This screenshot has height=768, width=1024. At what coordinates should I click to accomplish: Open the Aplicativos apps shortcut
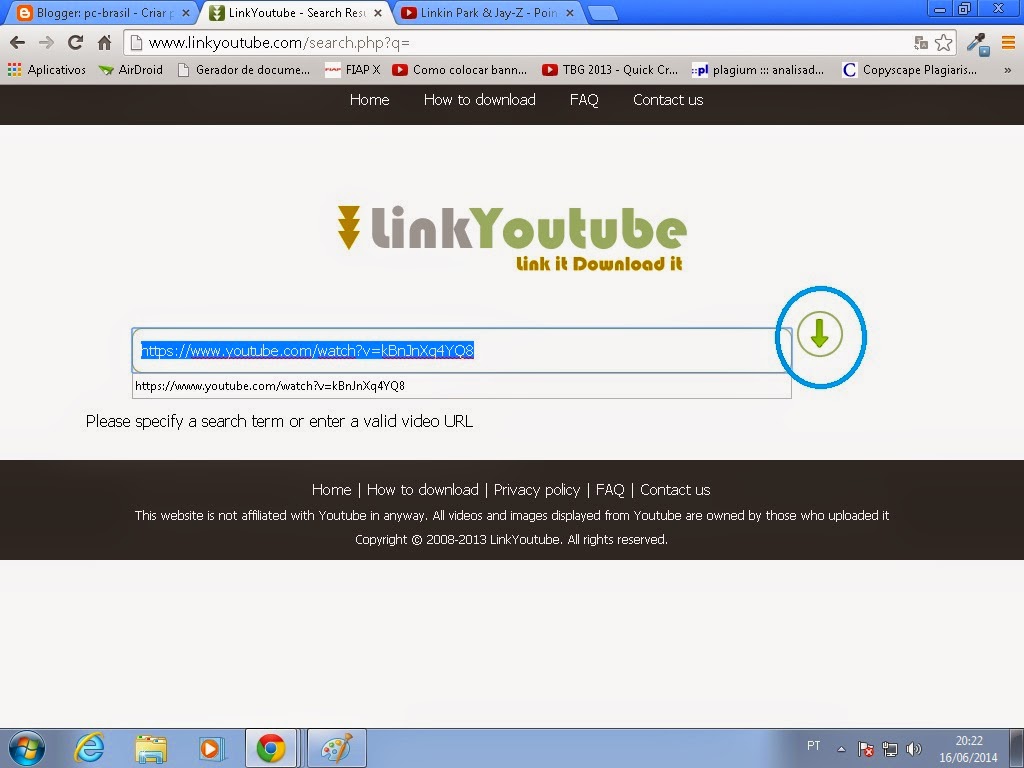pyautogui.click(x=47, y=70)
